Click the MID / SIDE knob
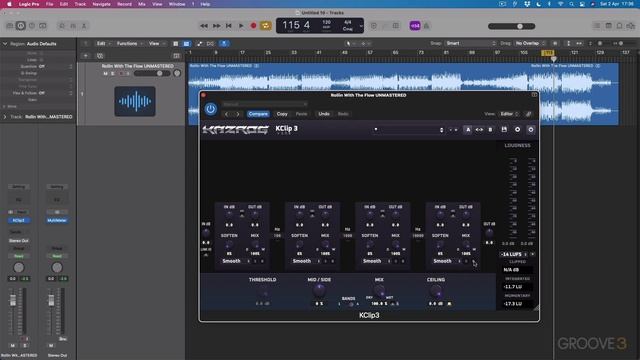The width and height of the screenshot is (640, 360). tap(319, 291)
